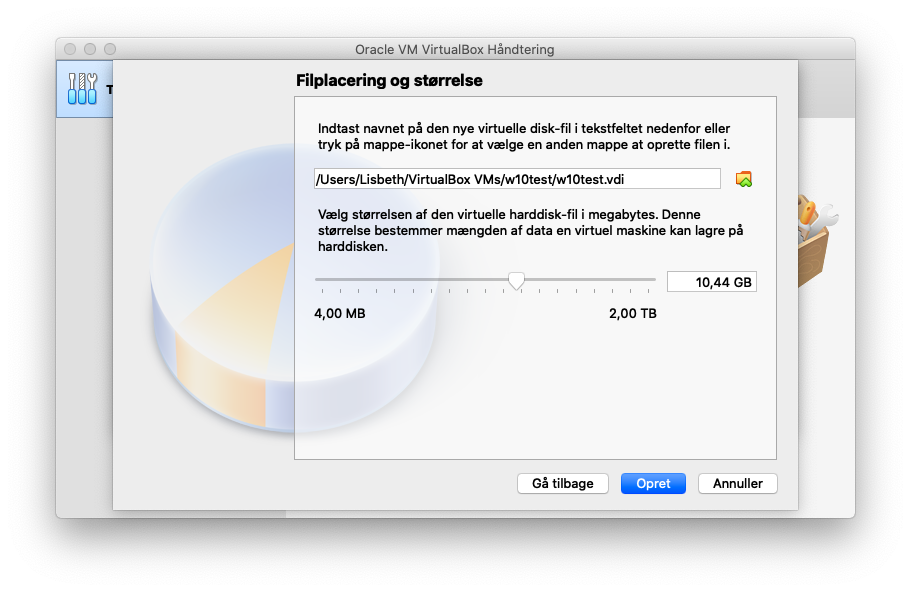911x592 pixels.
Task: Click the minimize window button
Action: (90, 49)
